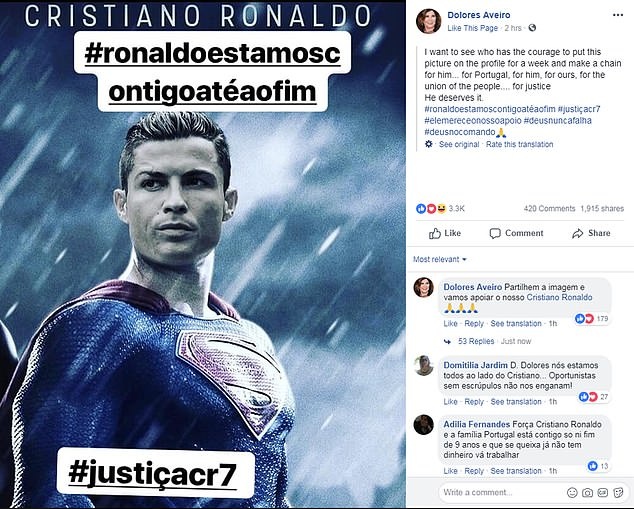Screen dimensions: 634x509
Task: Expand the 53 Replies thread
Action: click(475, 341)
